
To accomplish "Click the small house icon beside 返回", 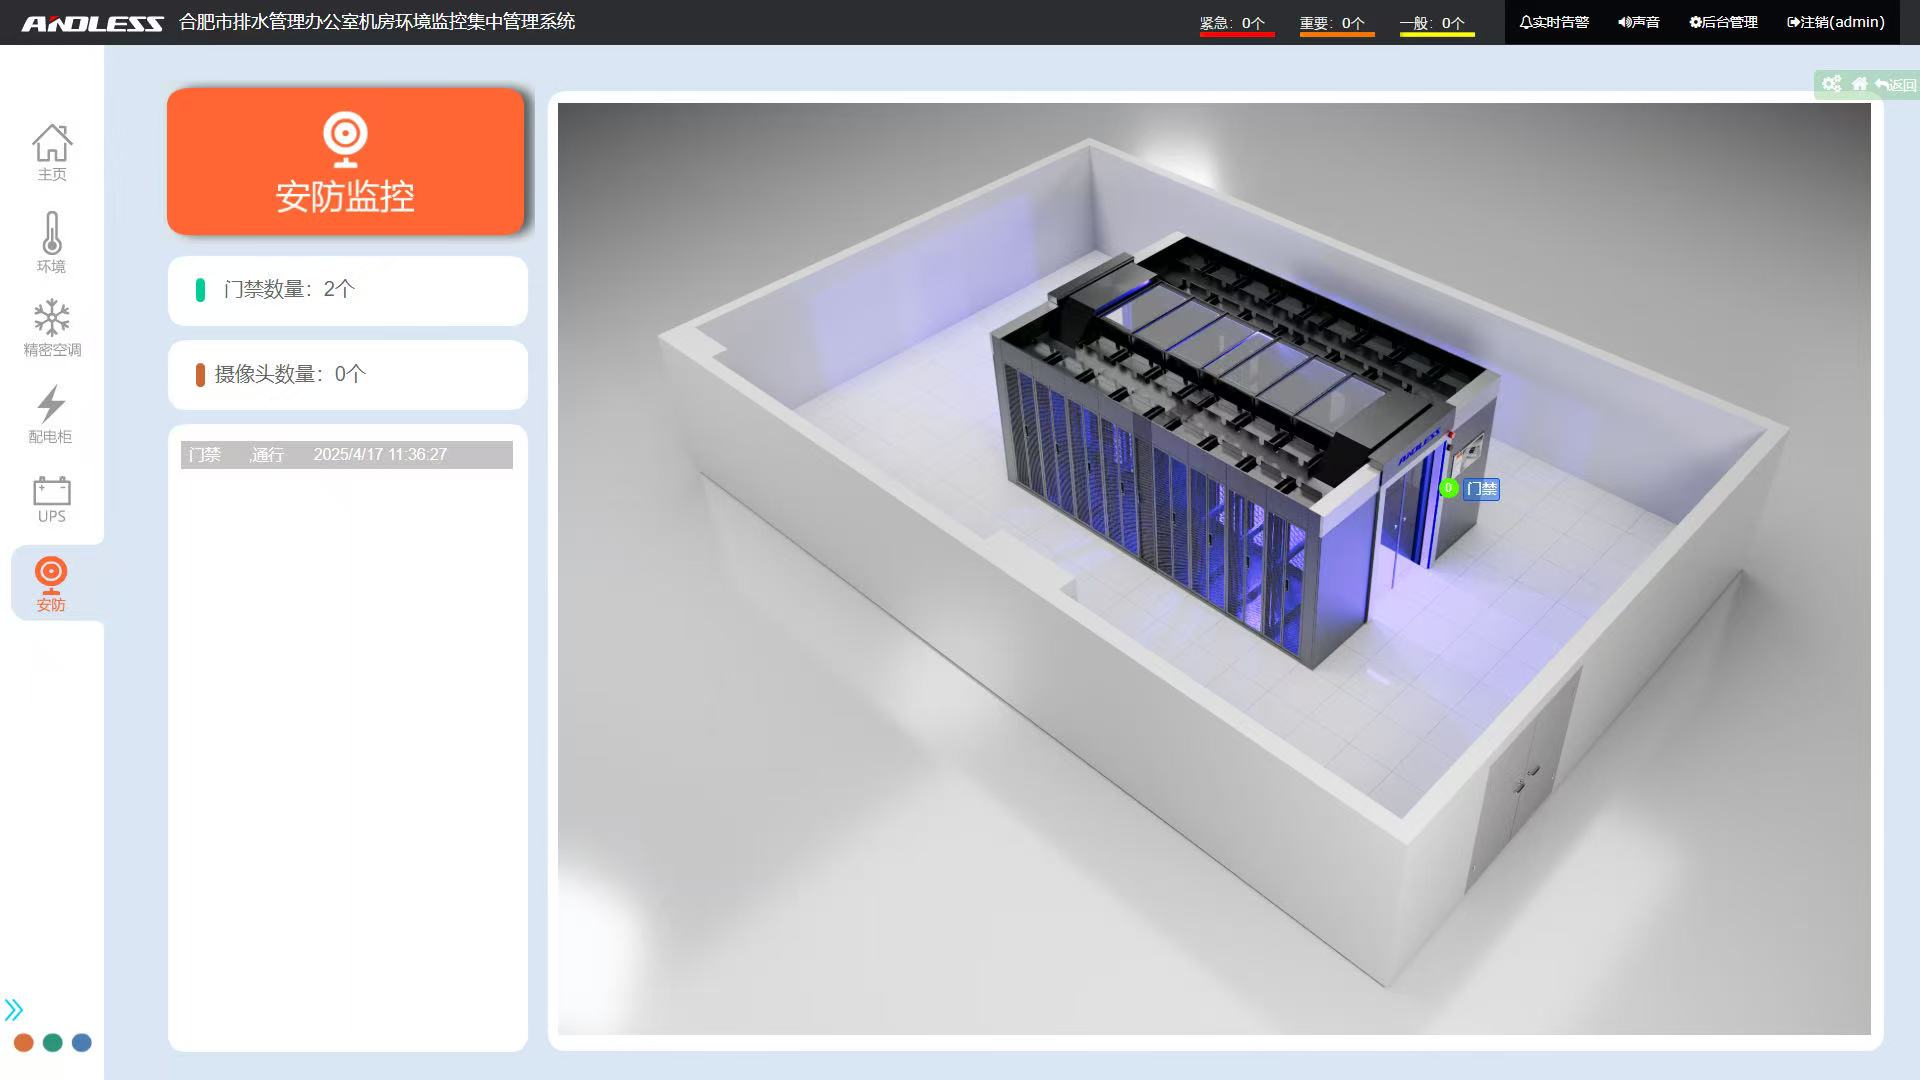I will point(1859,85).
